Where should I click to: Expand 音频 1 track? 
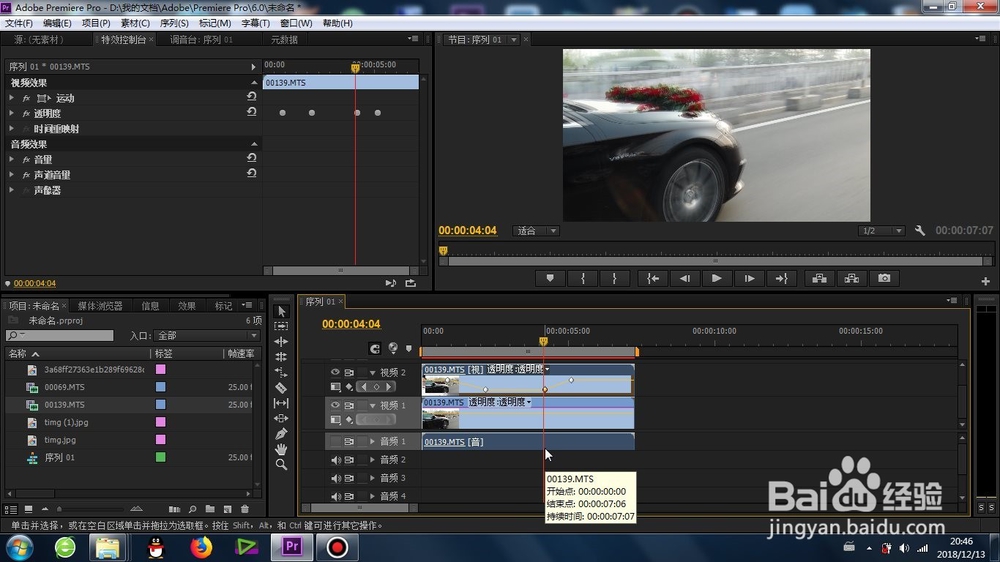[x=372, y=441]
